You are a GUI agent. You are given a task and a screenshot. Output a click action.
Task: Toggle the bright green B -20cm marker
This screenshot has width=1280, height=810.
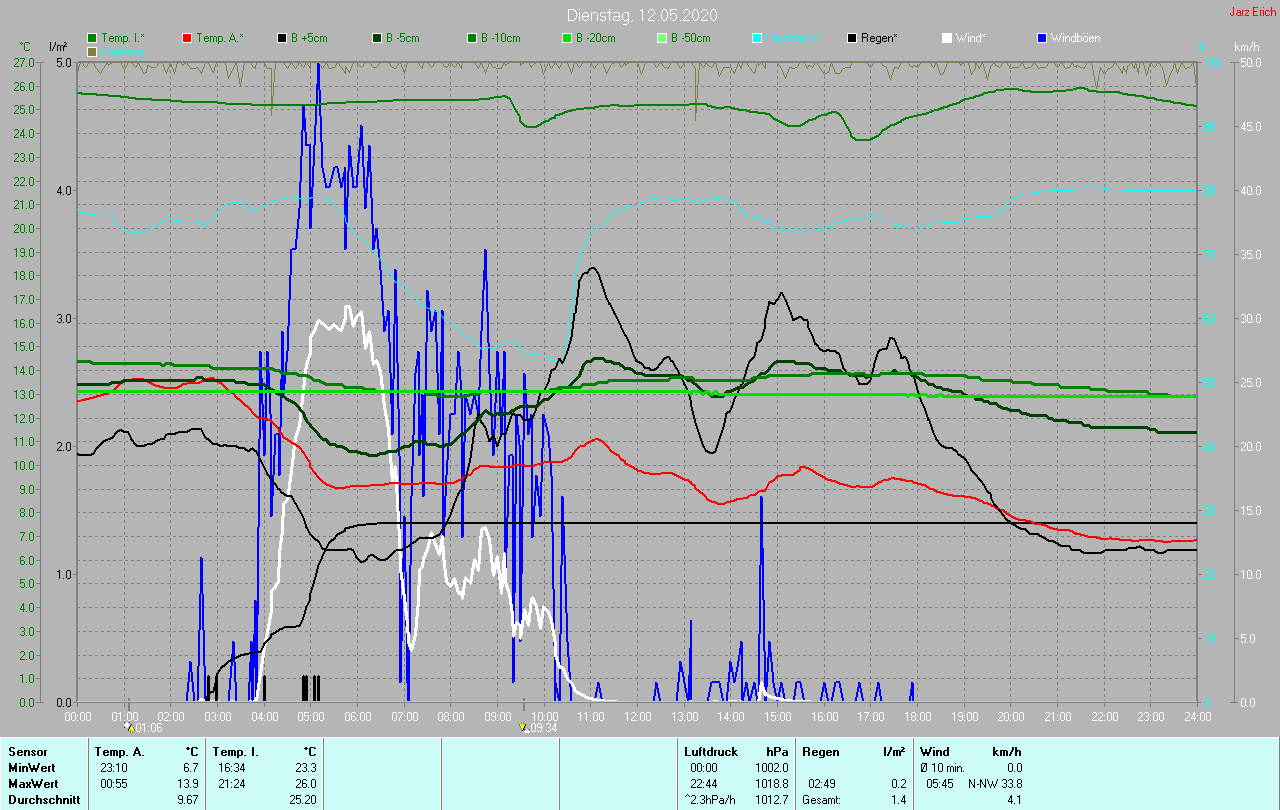[567, 38]
